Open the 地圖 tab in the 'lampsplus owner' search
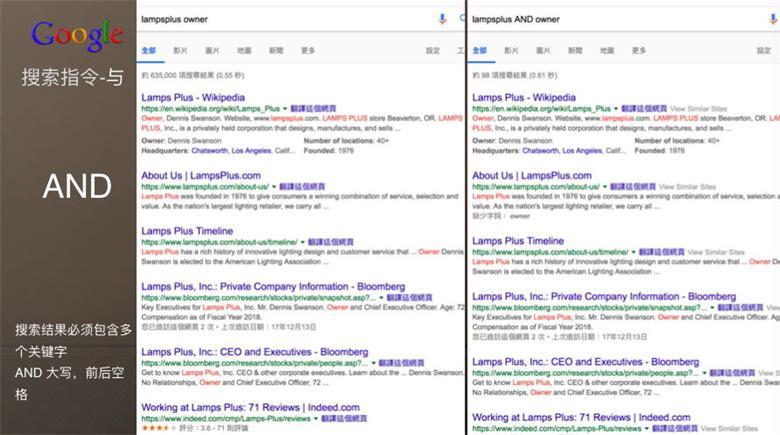Screen dimensions: 780x435 point(244,50)
